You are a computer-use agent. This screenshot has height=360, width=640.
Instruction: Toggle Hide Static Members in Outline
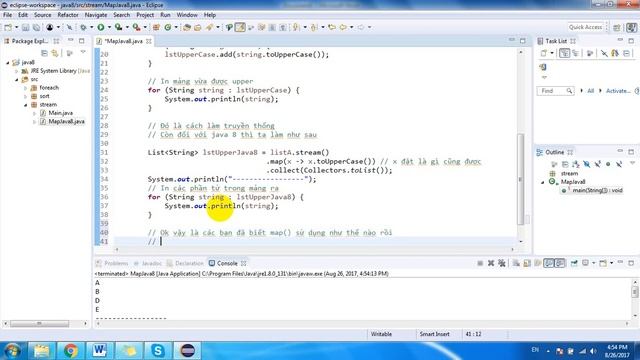(597, 164)
